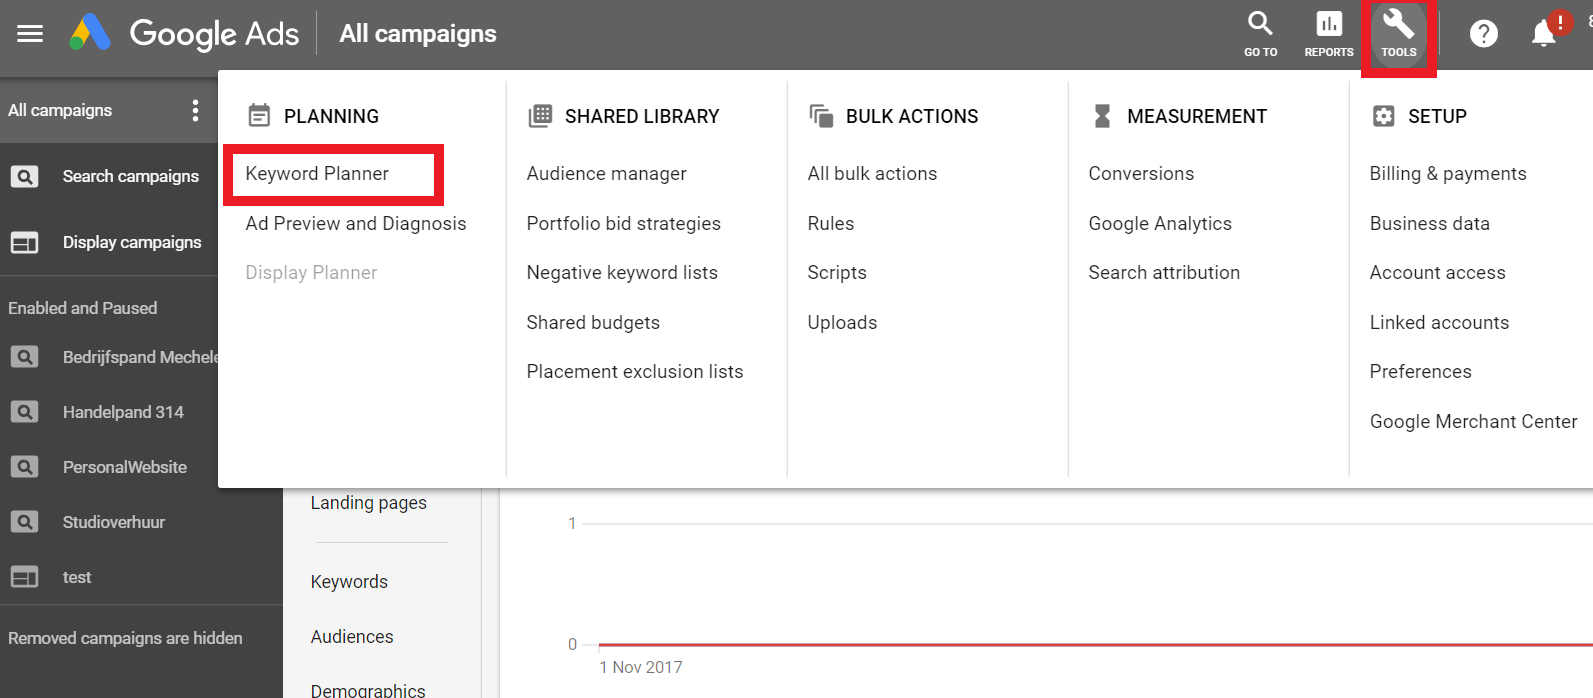Click the Bedrijfspand Mechelen campaign icon

coord(25,357)
